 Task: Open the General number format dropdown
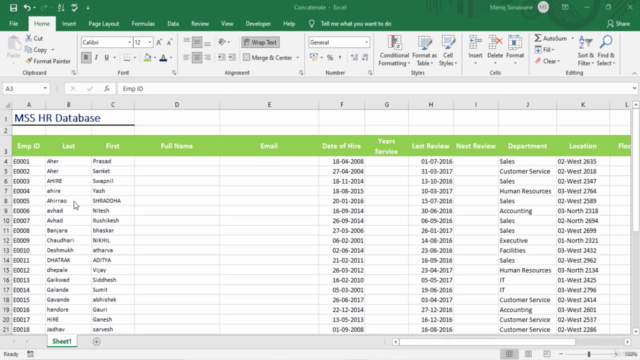[366, 42]
